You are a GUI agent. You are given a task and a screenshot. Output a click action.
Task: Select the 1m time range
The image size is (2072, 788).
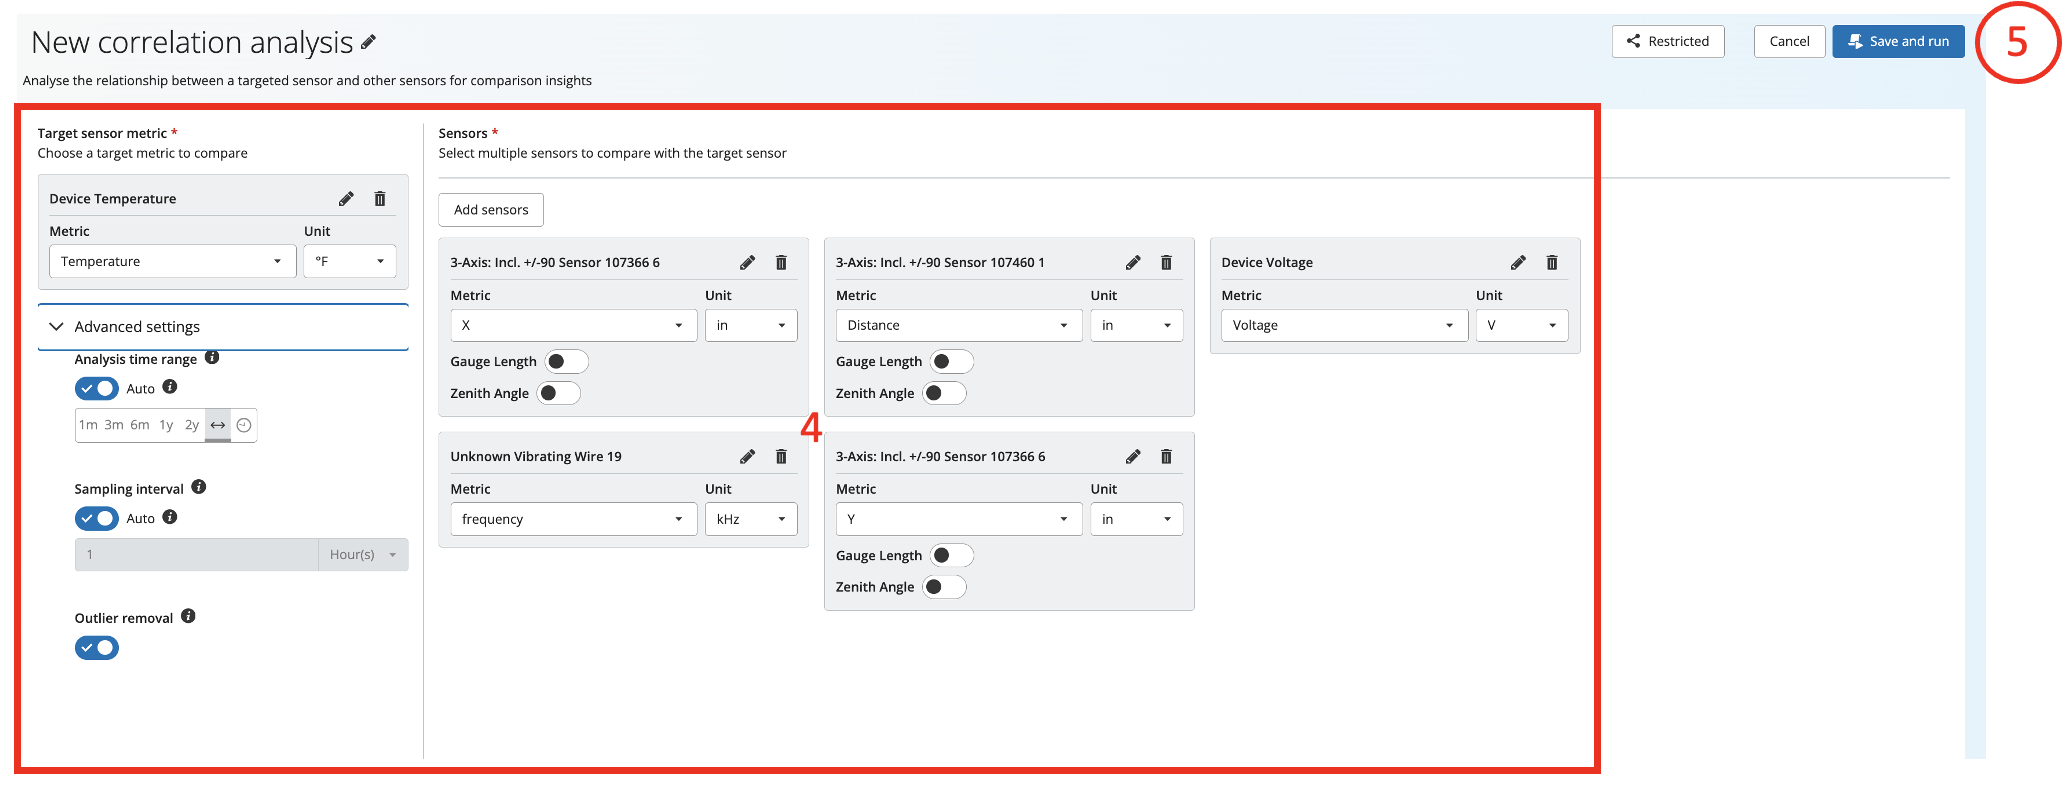click(89, 425)
